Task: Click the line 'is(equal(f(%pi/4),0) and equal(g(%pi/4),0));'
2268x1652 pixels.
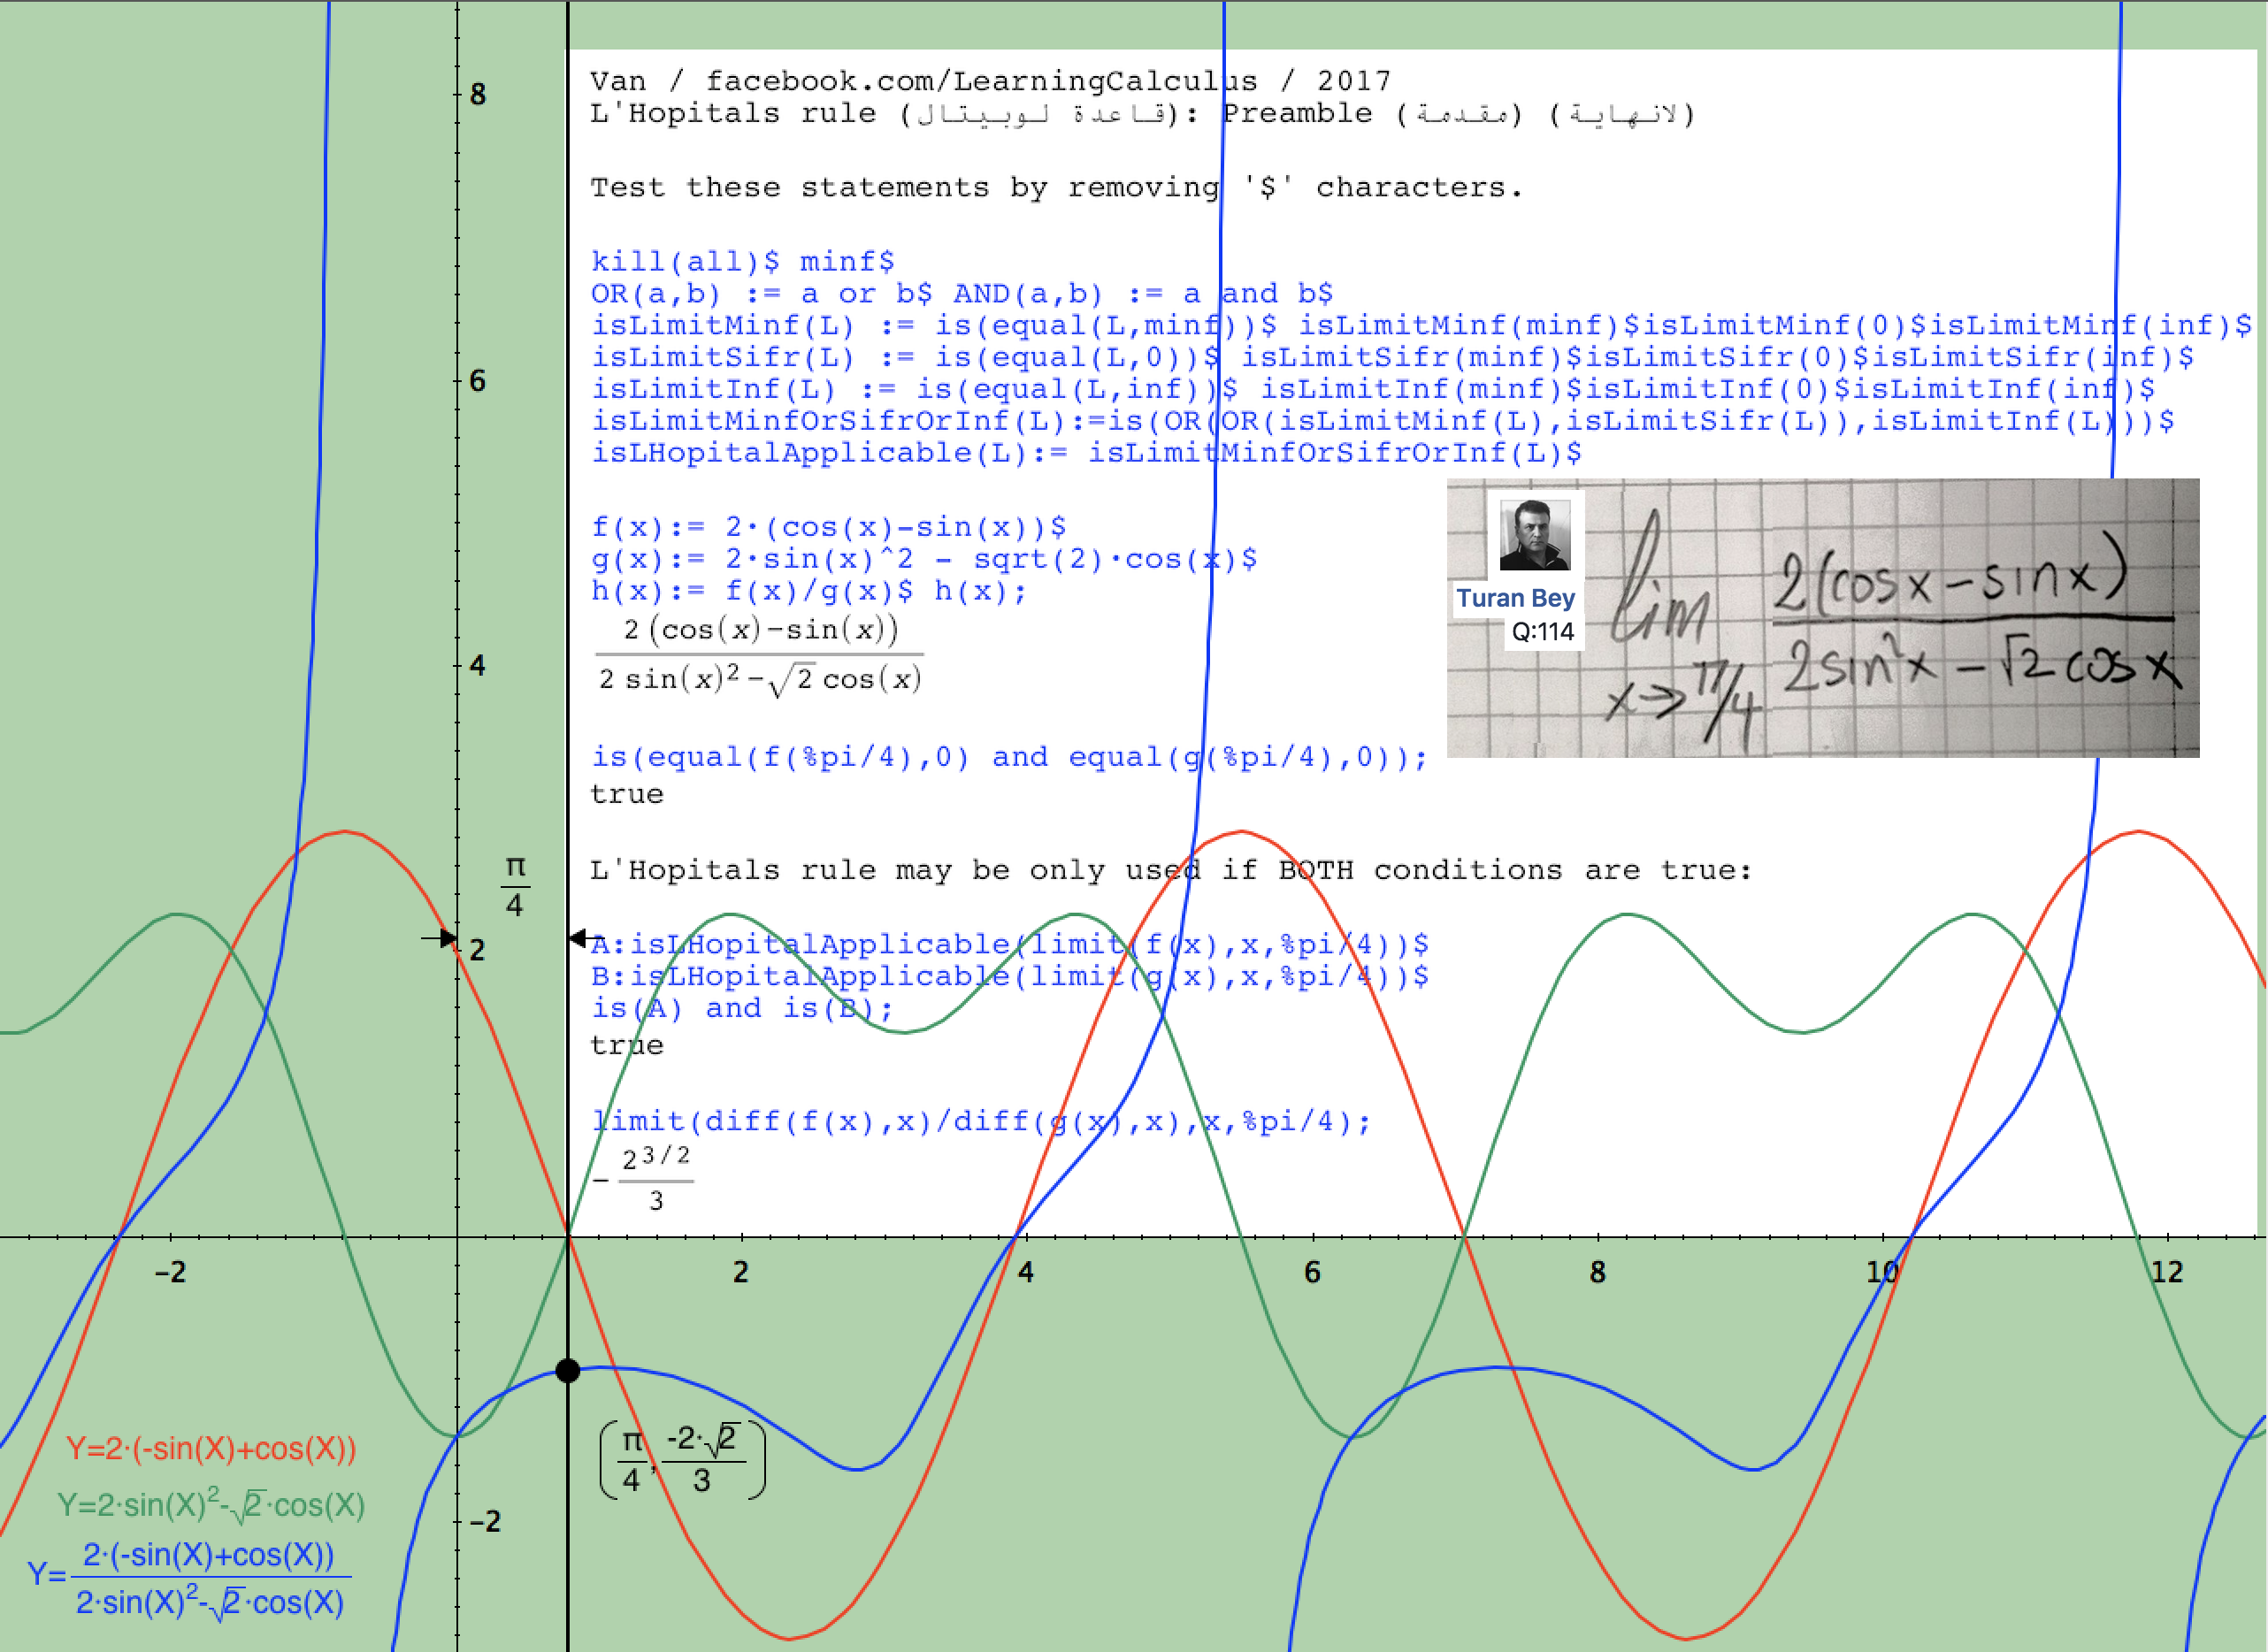Action: point(1010,757)
